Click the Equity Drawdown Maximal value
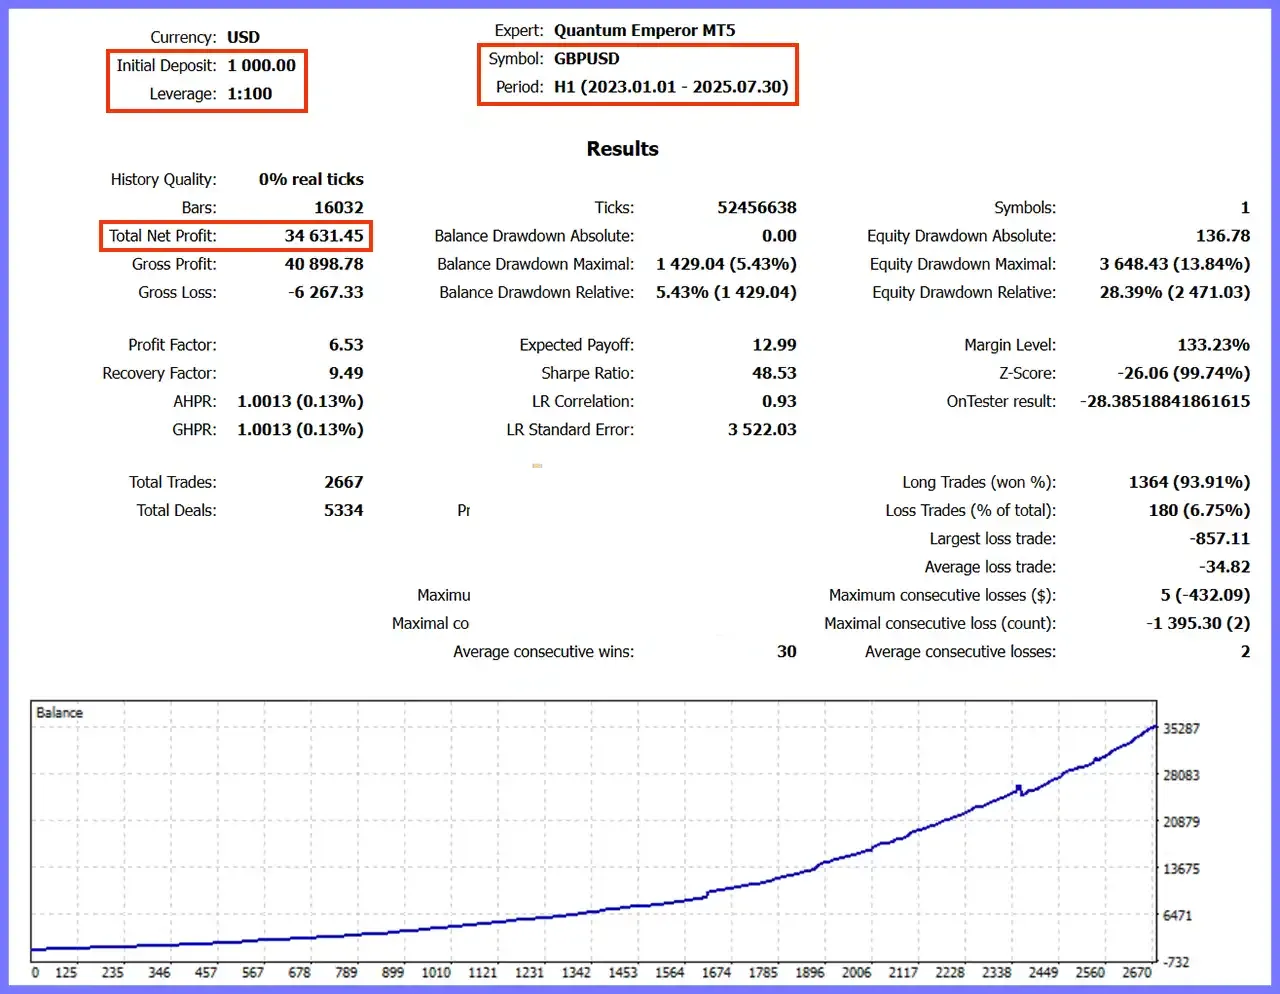 pos(1175,264)
